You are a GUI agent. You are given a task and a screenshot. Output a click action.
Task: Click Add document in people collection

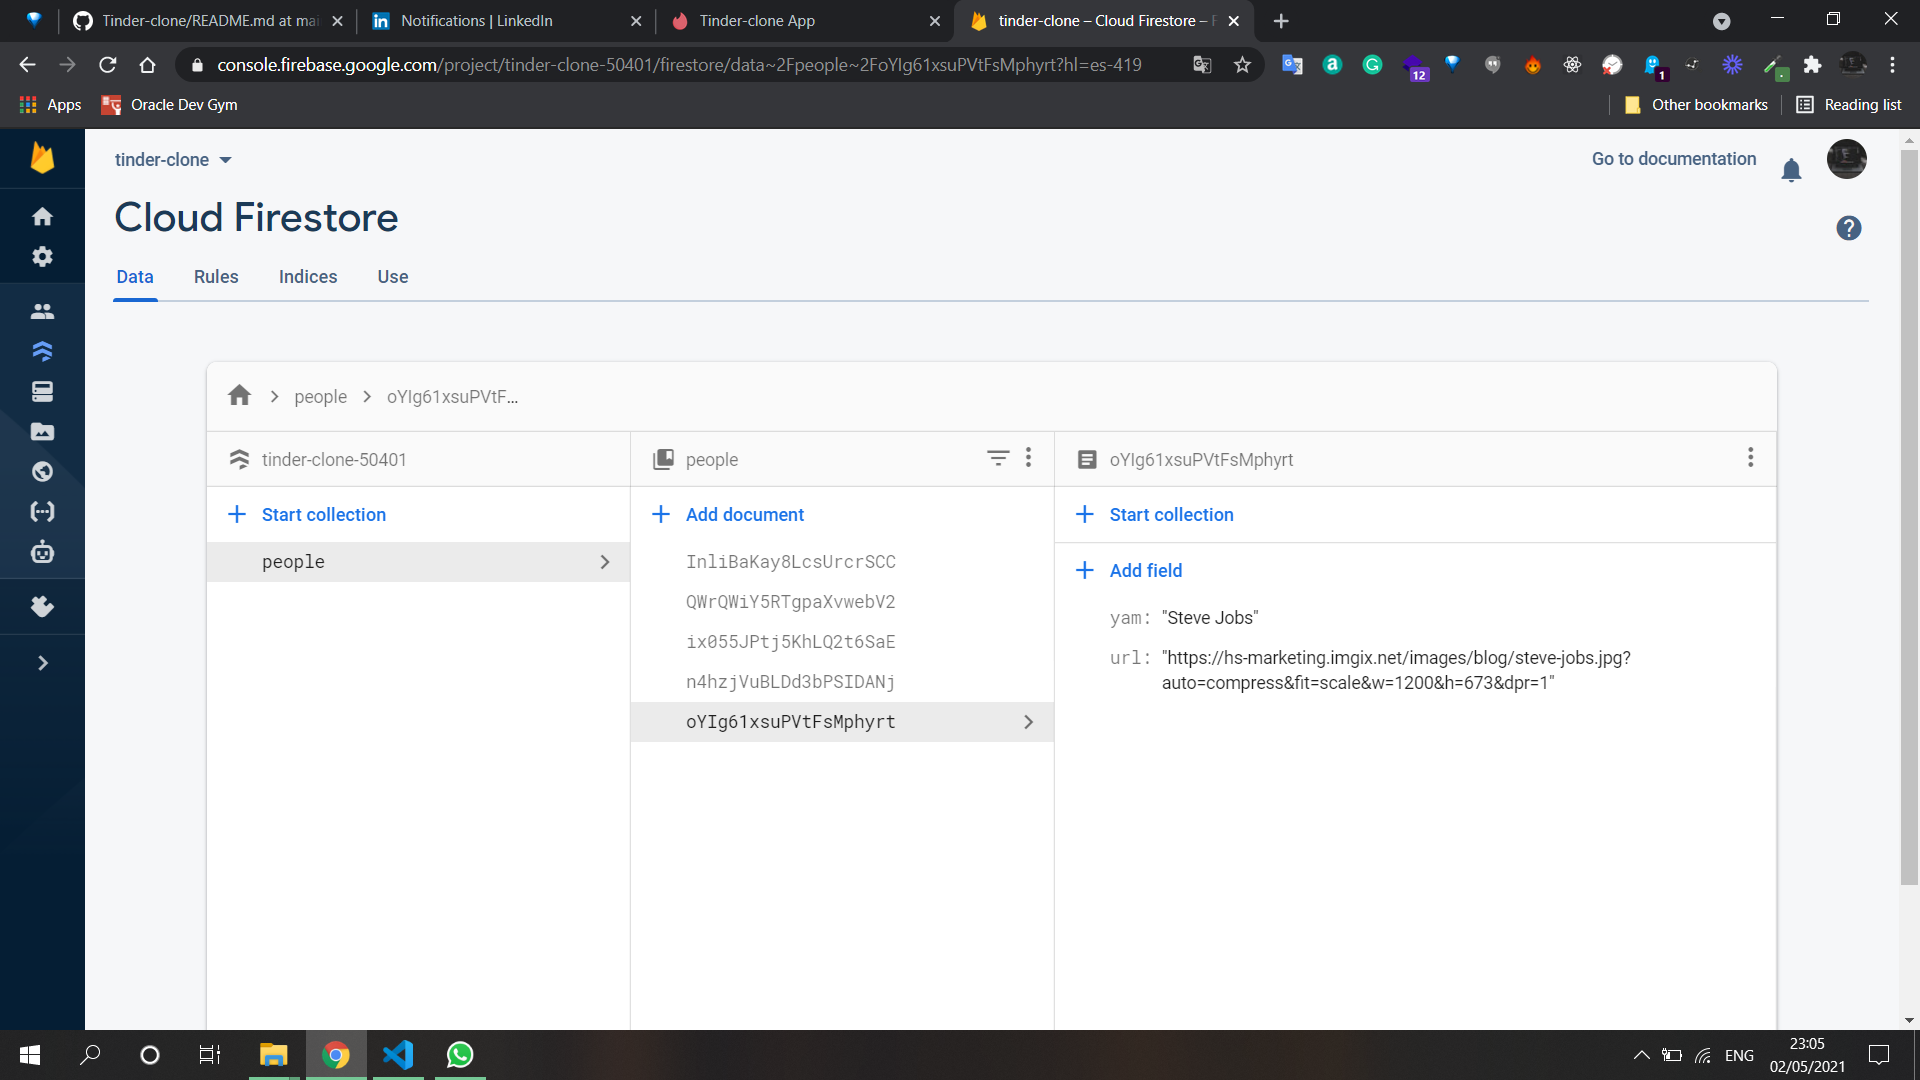[744, 514]
